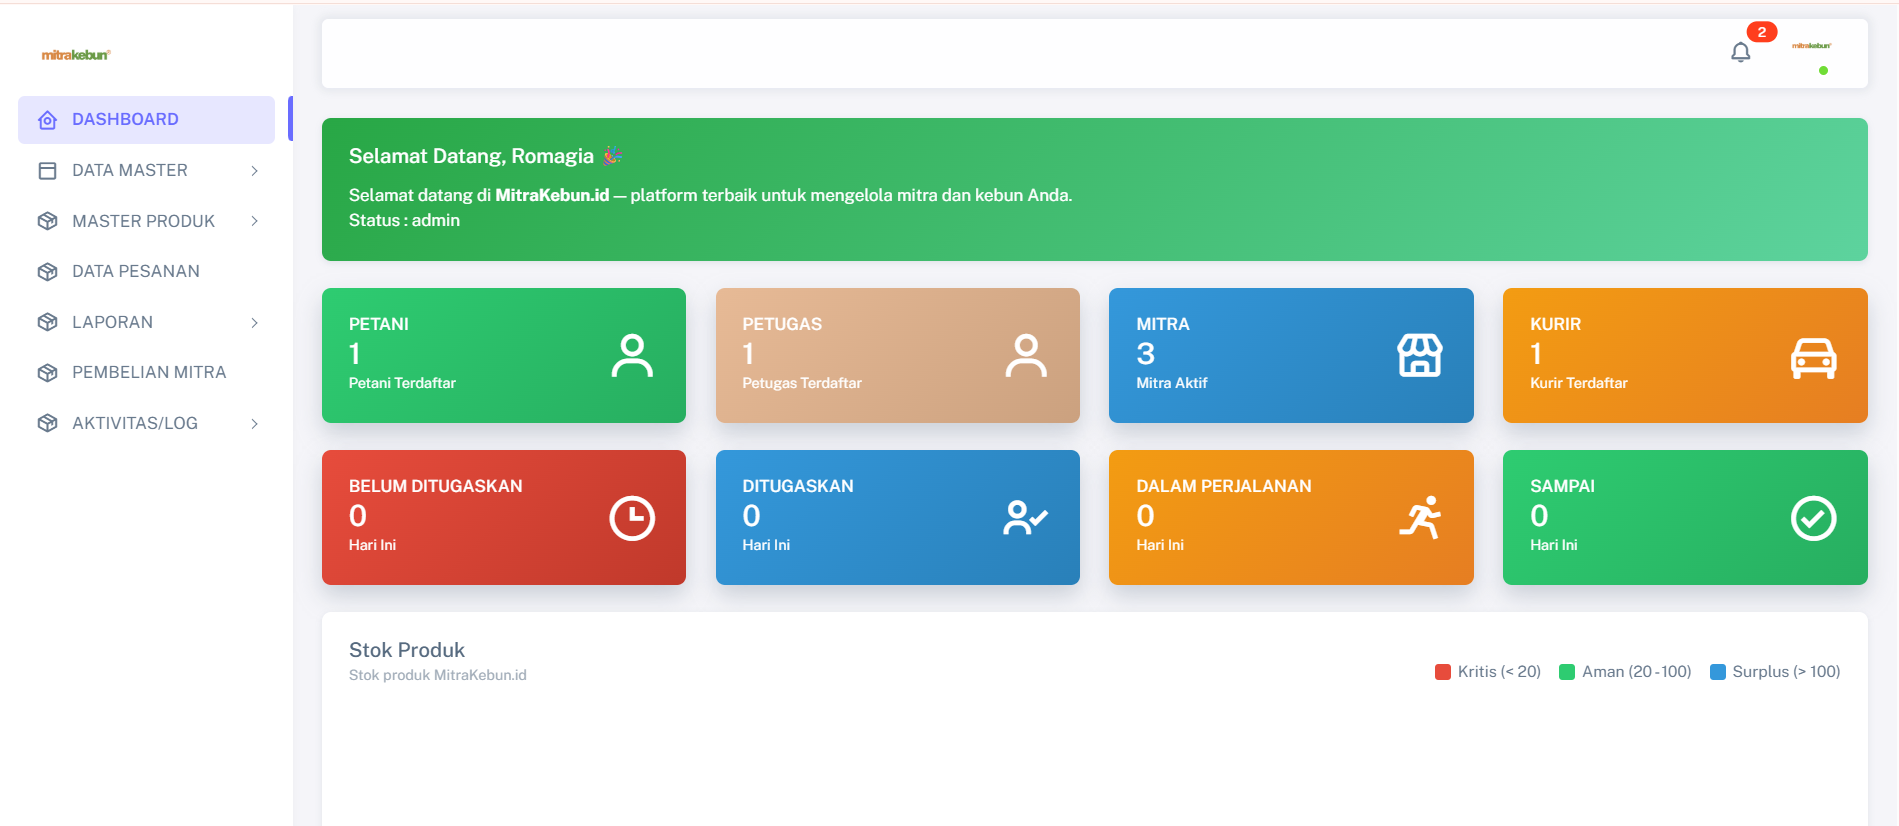Click the Data Pesanan box icon

(x=47, y=272)
